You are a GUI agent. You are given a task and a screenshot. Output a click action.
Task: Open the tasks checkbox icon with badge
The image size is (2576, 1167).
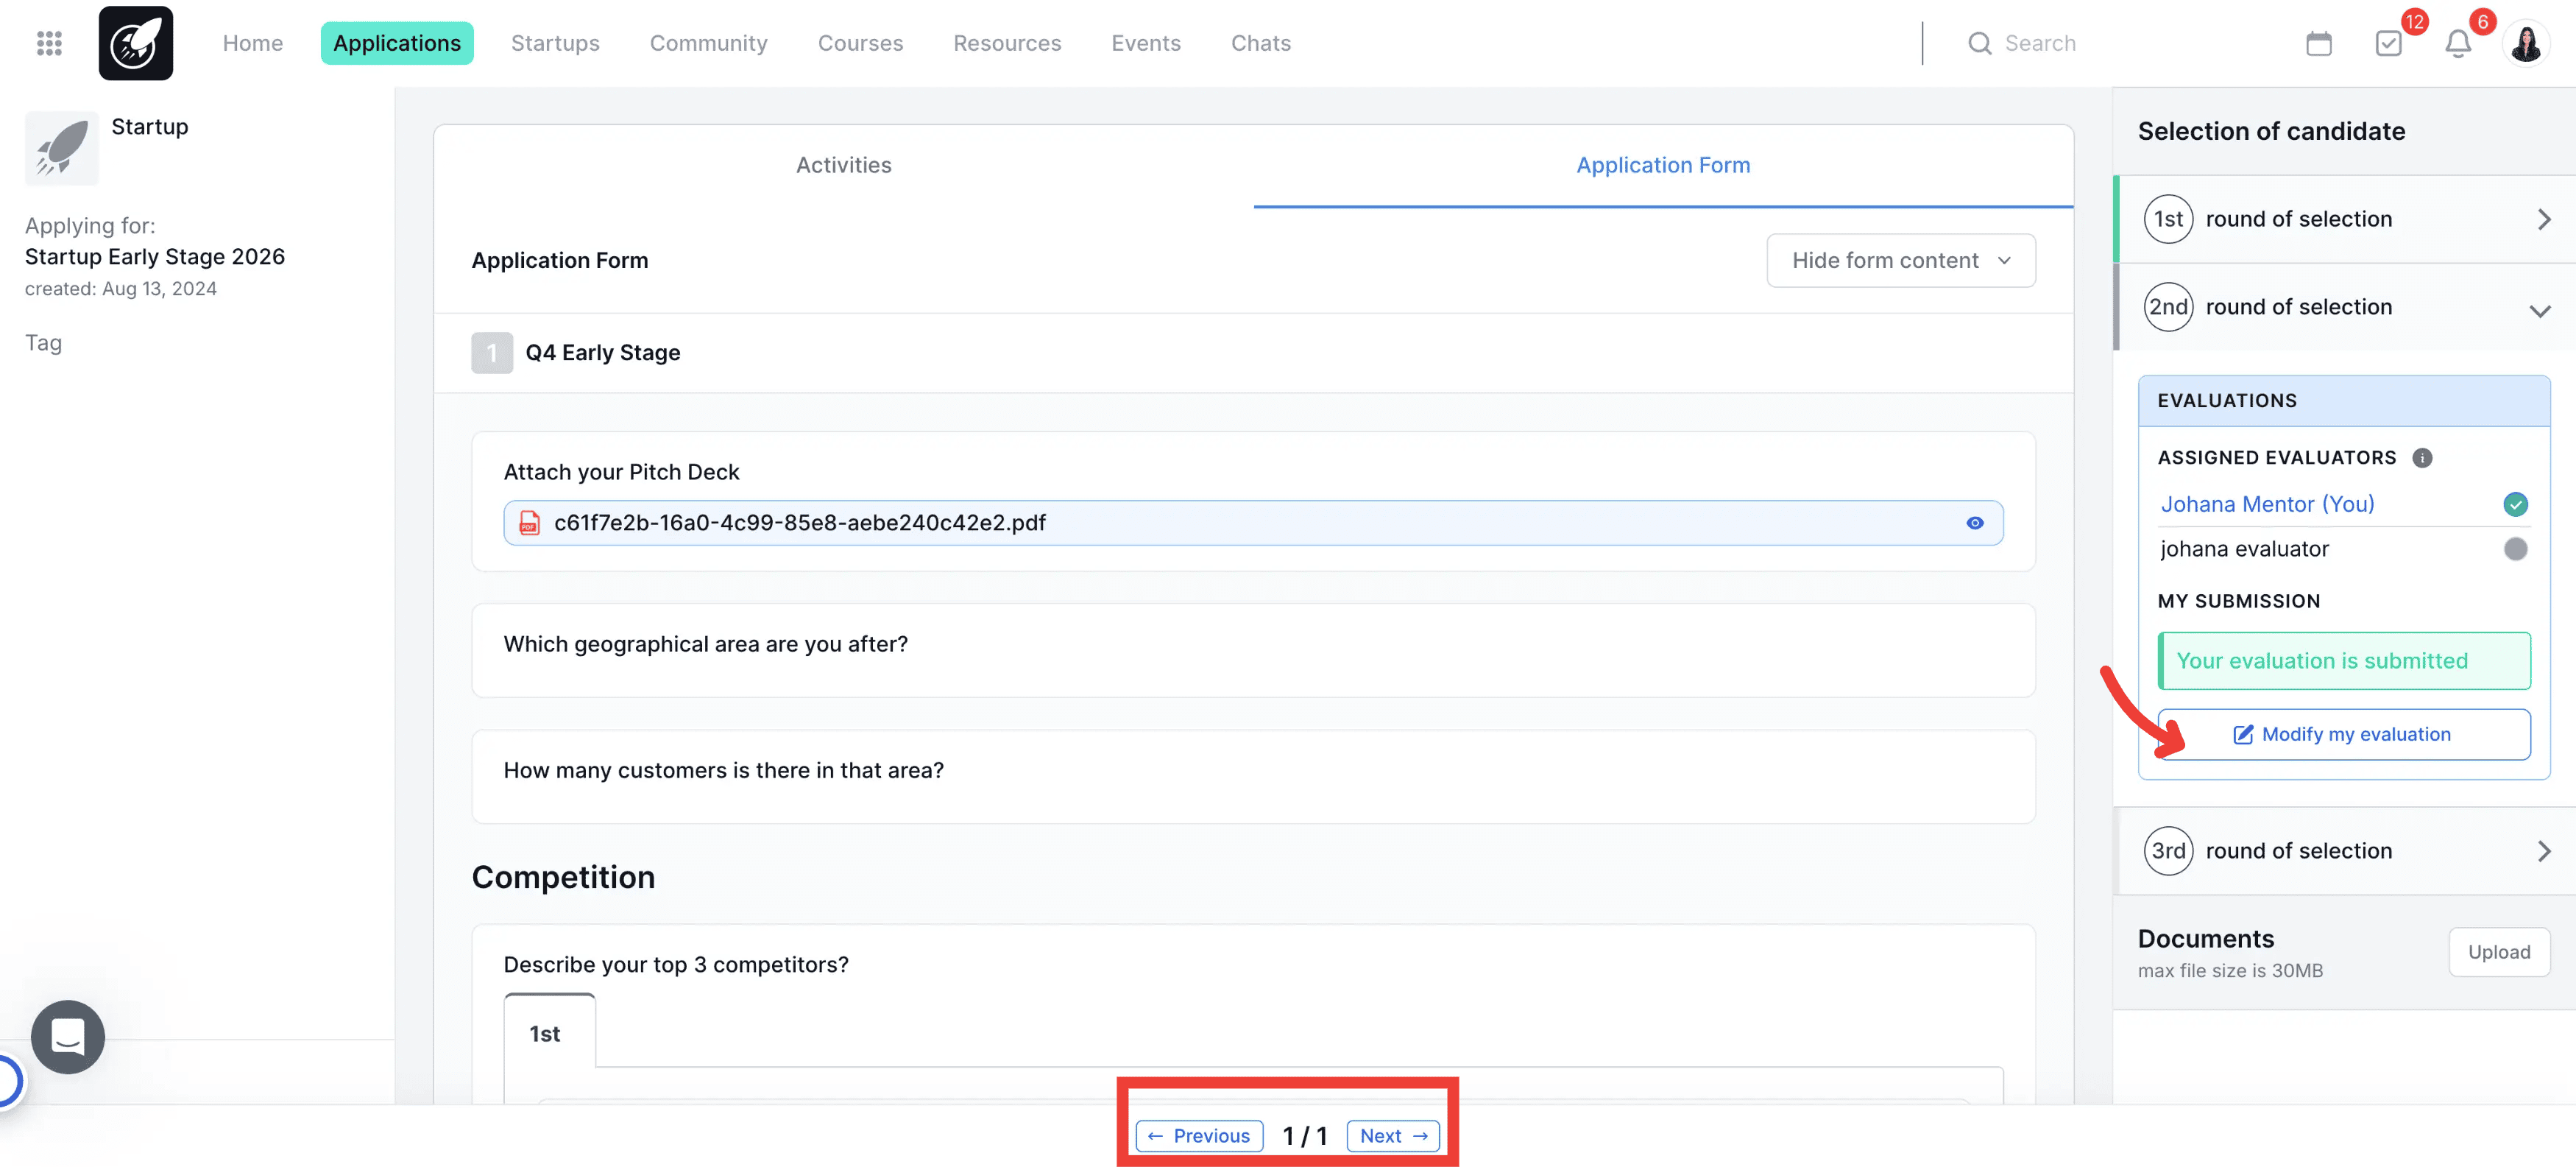(2388, 43)
